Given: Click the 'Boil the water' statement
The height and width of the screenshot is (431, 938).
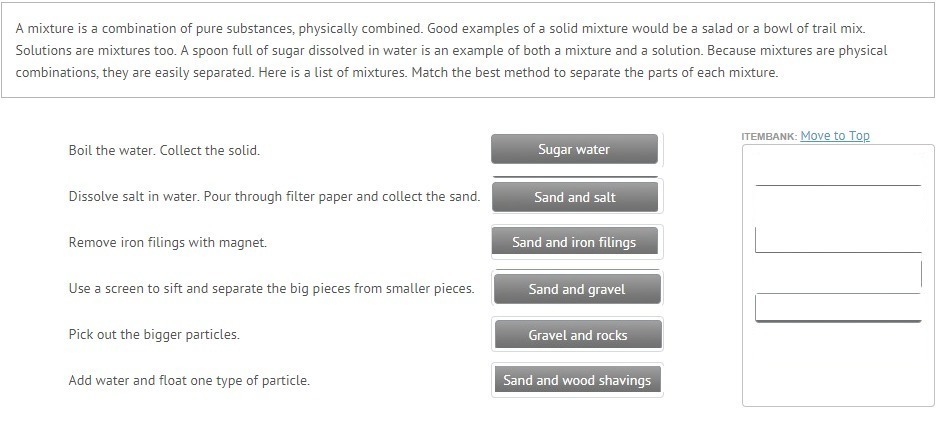Looking at the screenshot, I should pyautogui.click(x=164, y=150).
